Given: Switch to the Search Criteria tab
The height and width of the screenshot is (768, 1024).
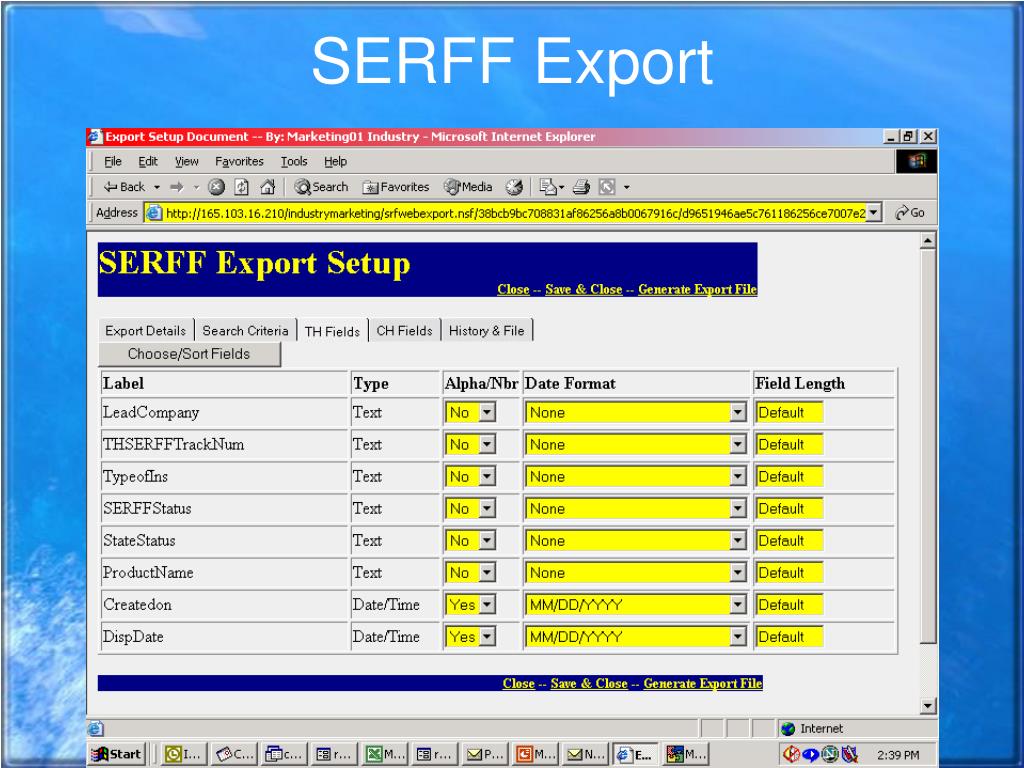Looking at the screenshot, I should pyautogui.click(x=246, y=330).
